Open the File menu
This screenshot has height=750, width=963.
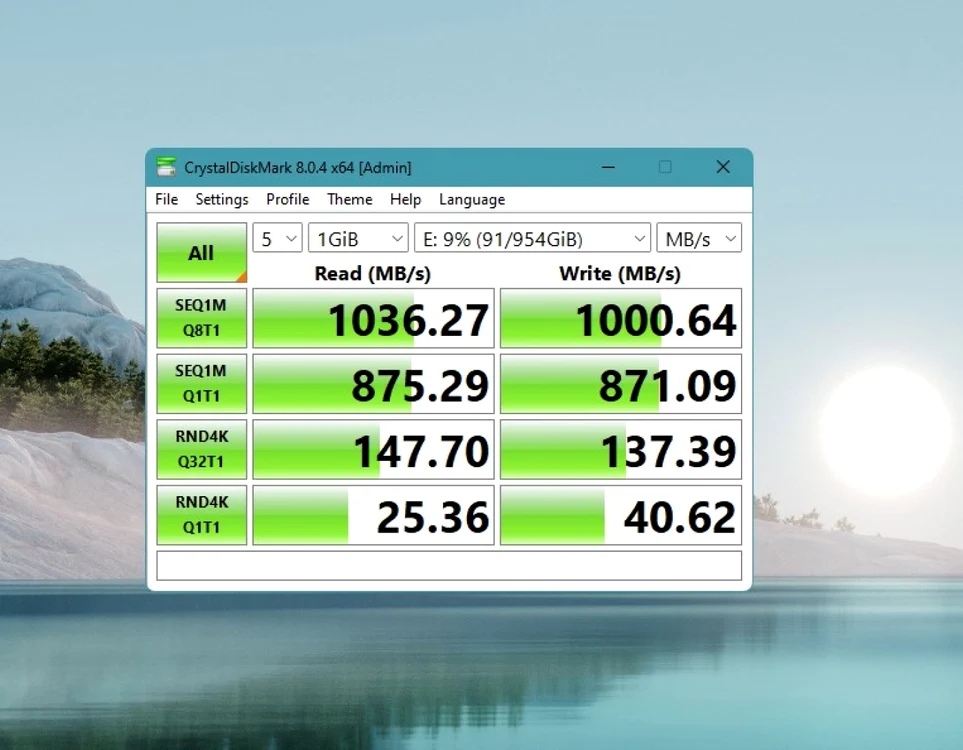pyautogui.click(x=166, y=200)
